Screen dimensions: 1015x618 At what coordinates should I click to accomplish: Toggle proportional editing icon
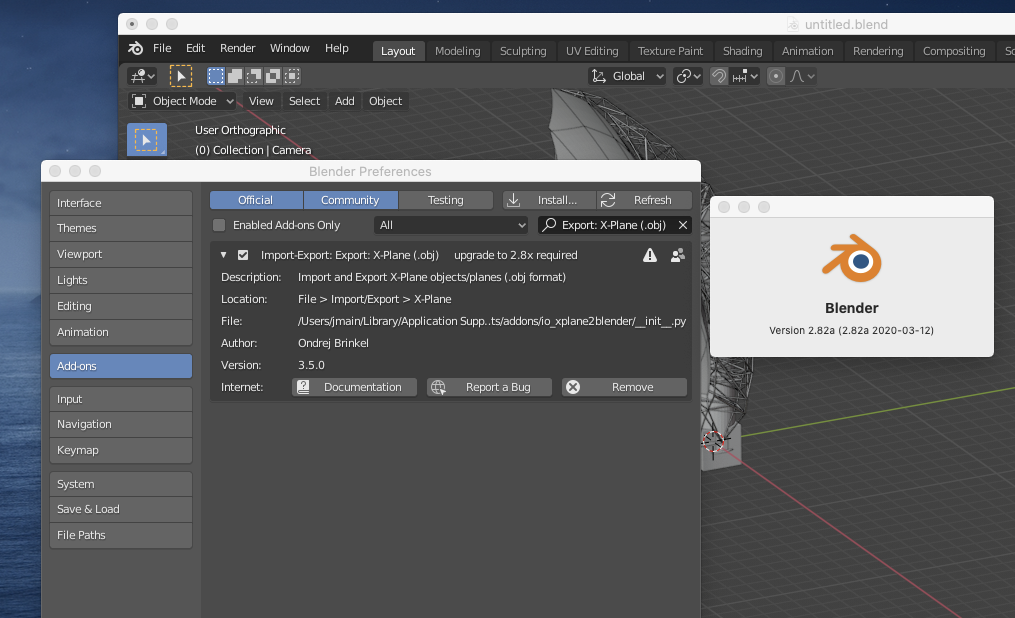click(775, 76)
